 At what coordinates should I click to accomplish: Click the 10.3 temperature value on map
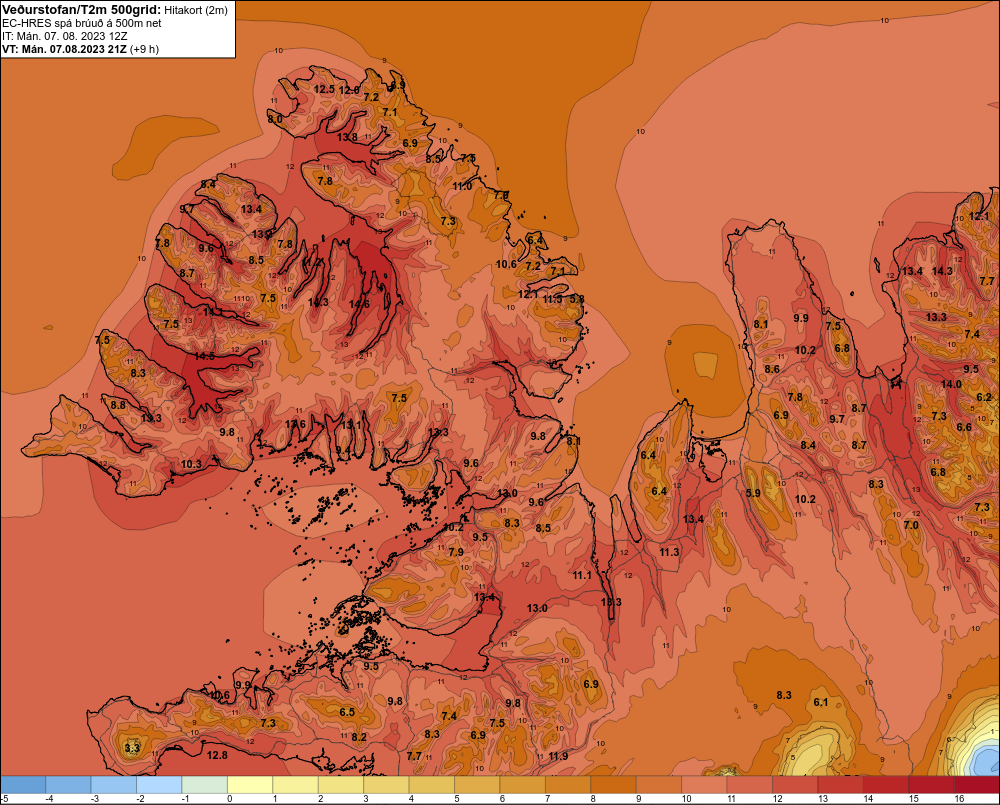click(191, 464)
